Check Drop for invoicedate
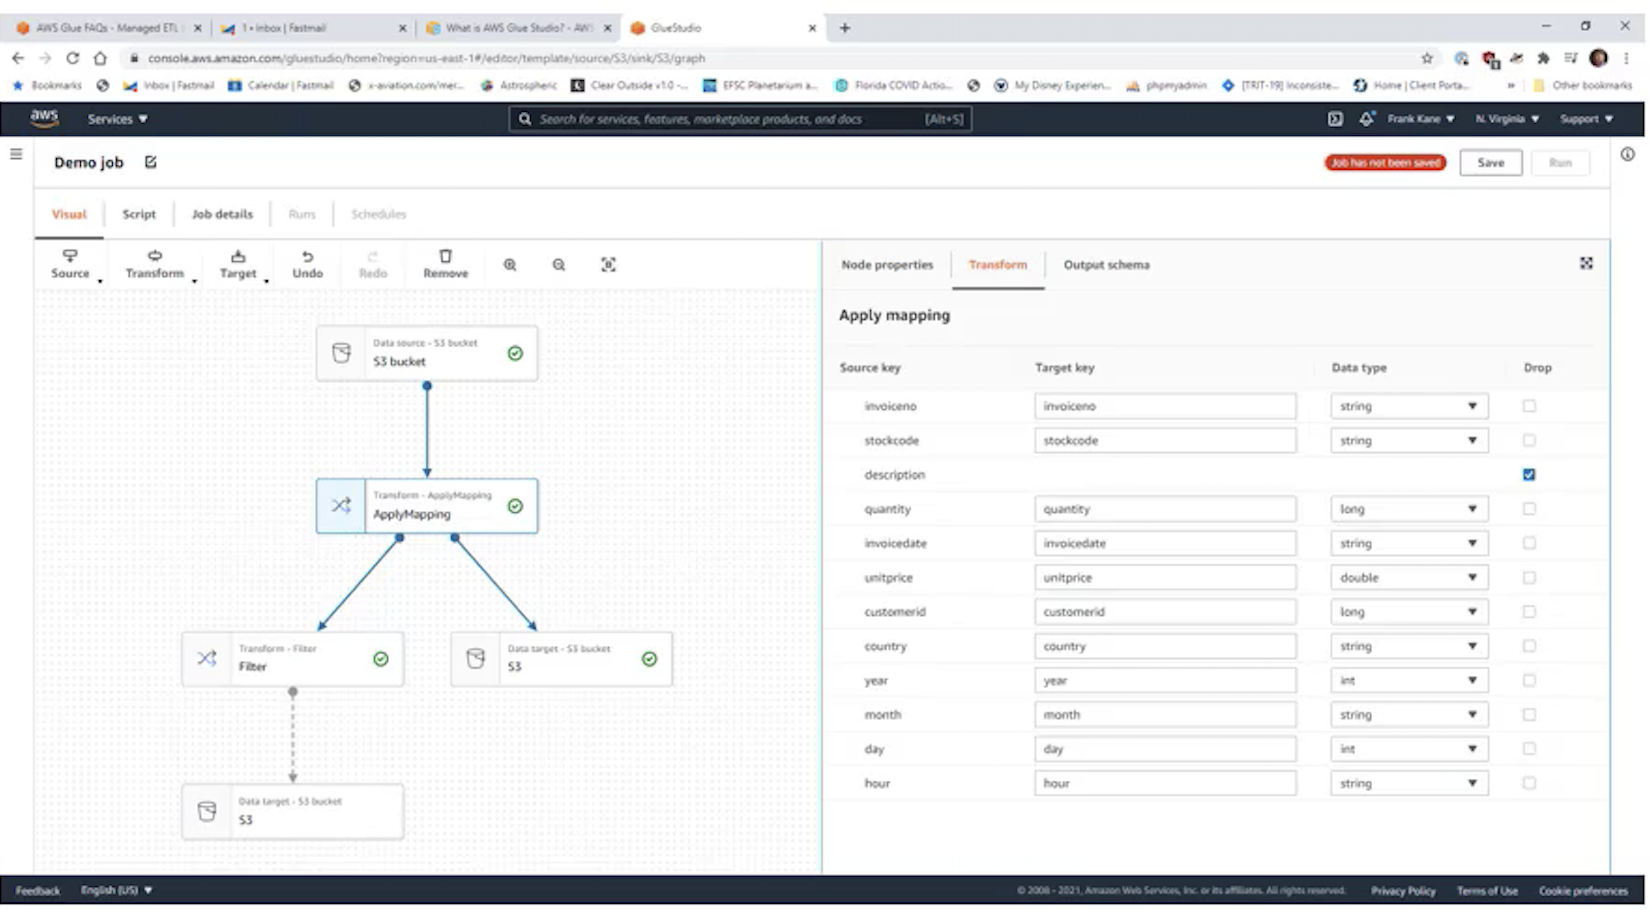Image resolution: width=1650 pixels, height=910 pixels. tap(1529, 543)
